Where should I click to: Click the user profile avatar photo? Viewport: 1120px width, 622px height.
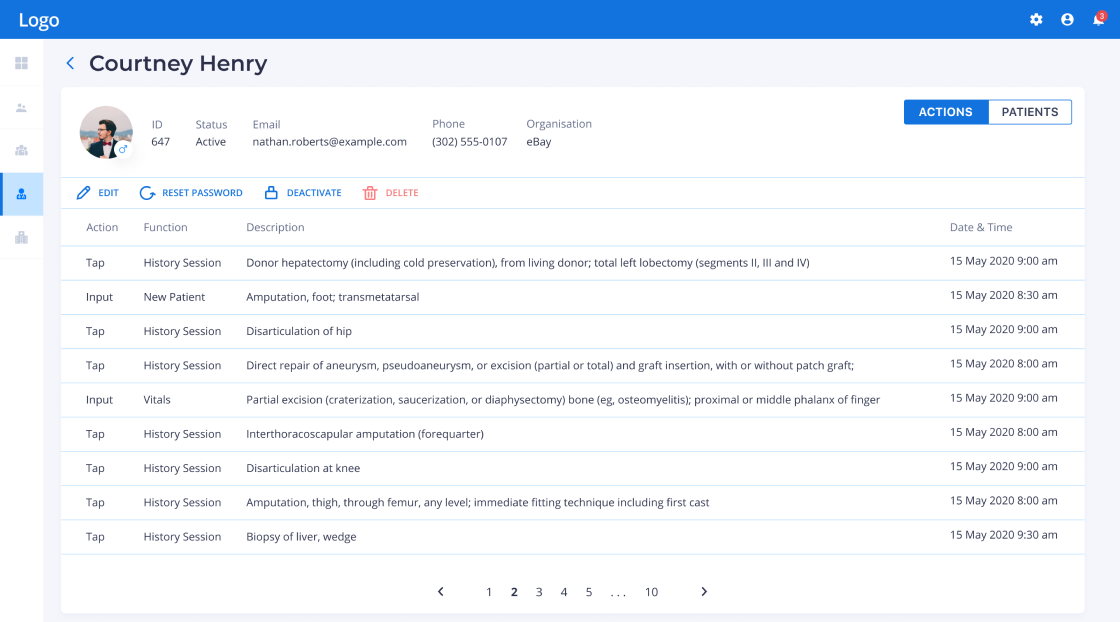point(105,131)
